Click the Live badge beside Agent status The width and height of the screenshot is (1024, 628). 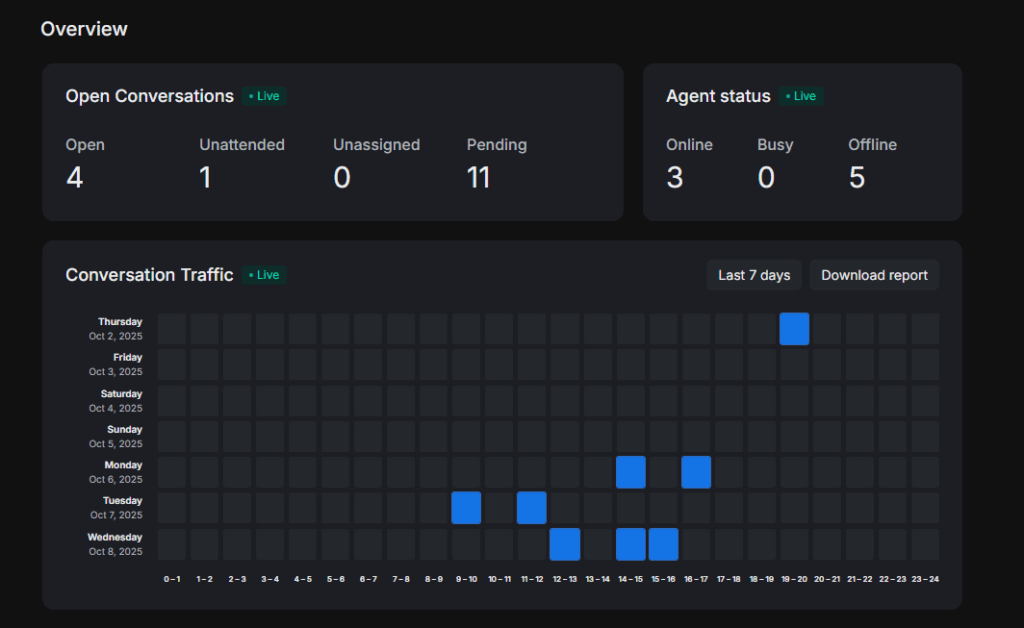click(x=801, y=96)
